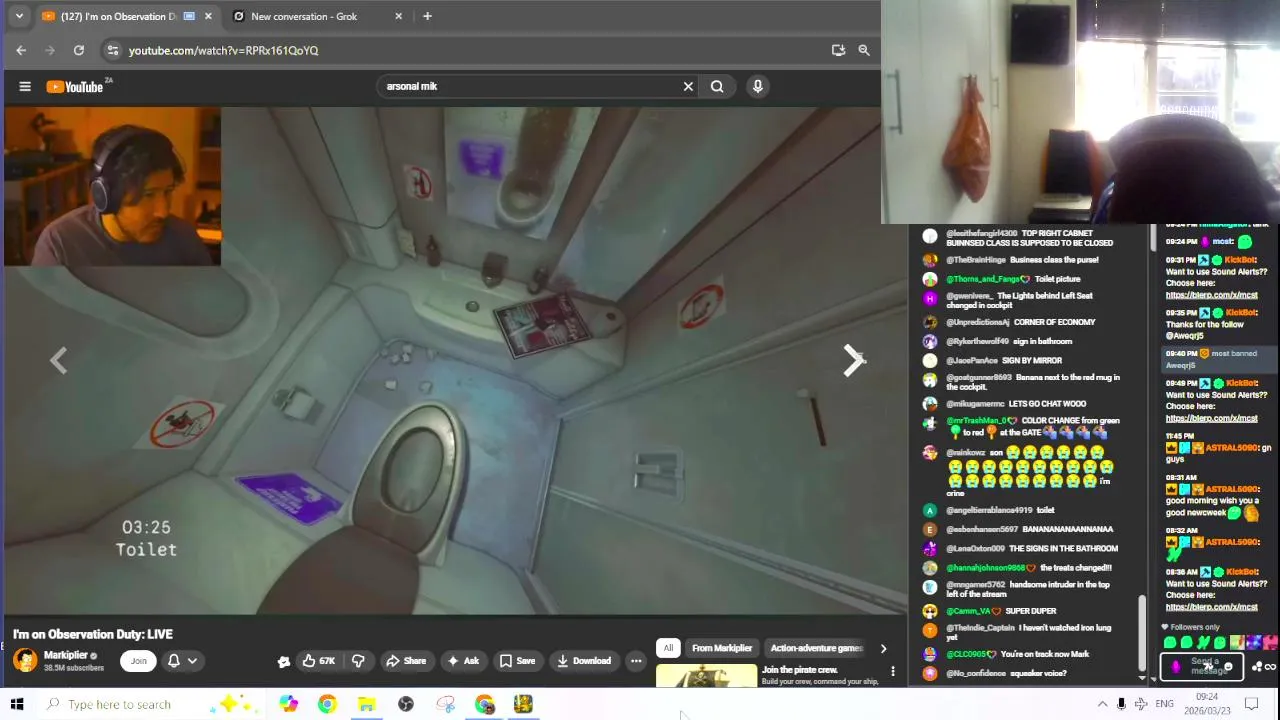This screenshot has width=1280, height=720.
Task: Open options for the pirate crew ad
Action: coord(893,671)
